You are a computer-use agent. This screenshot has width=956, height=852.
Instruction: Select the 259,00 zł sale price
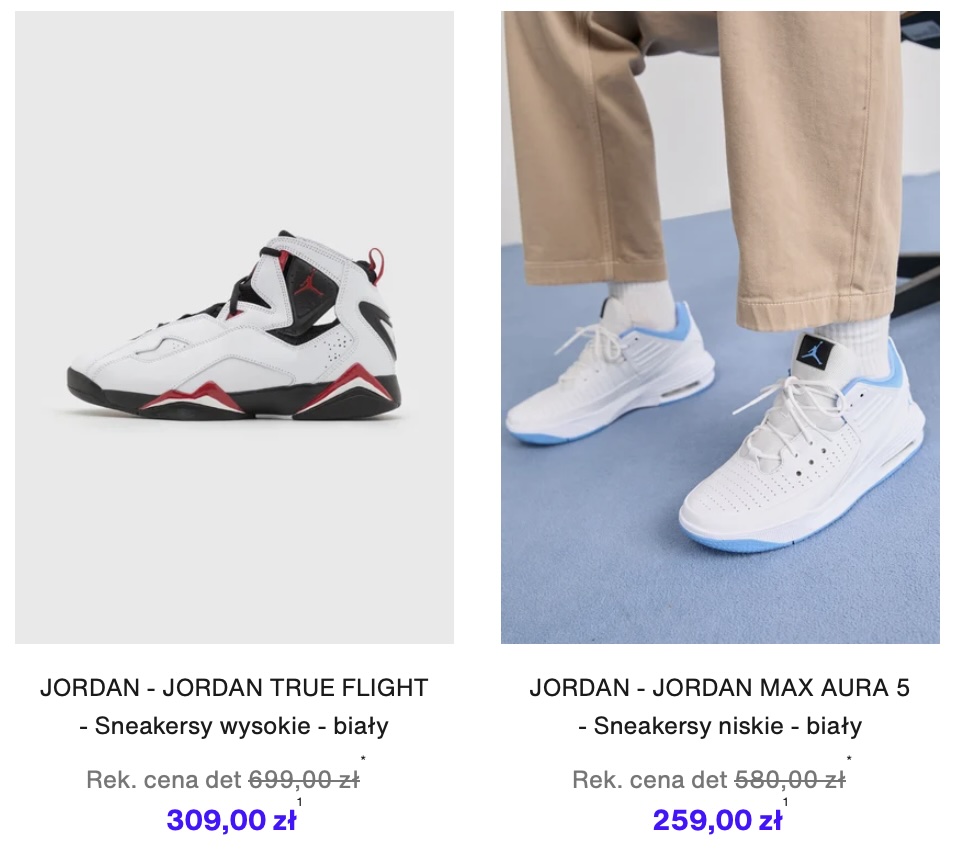click(717, 820)
